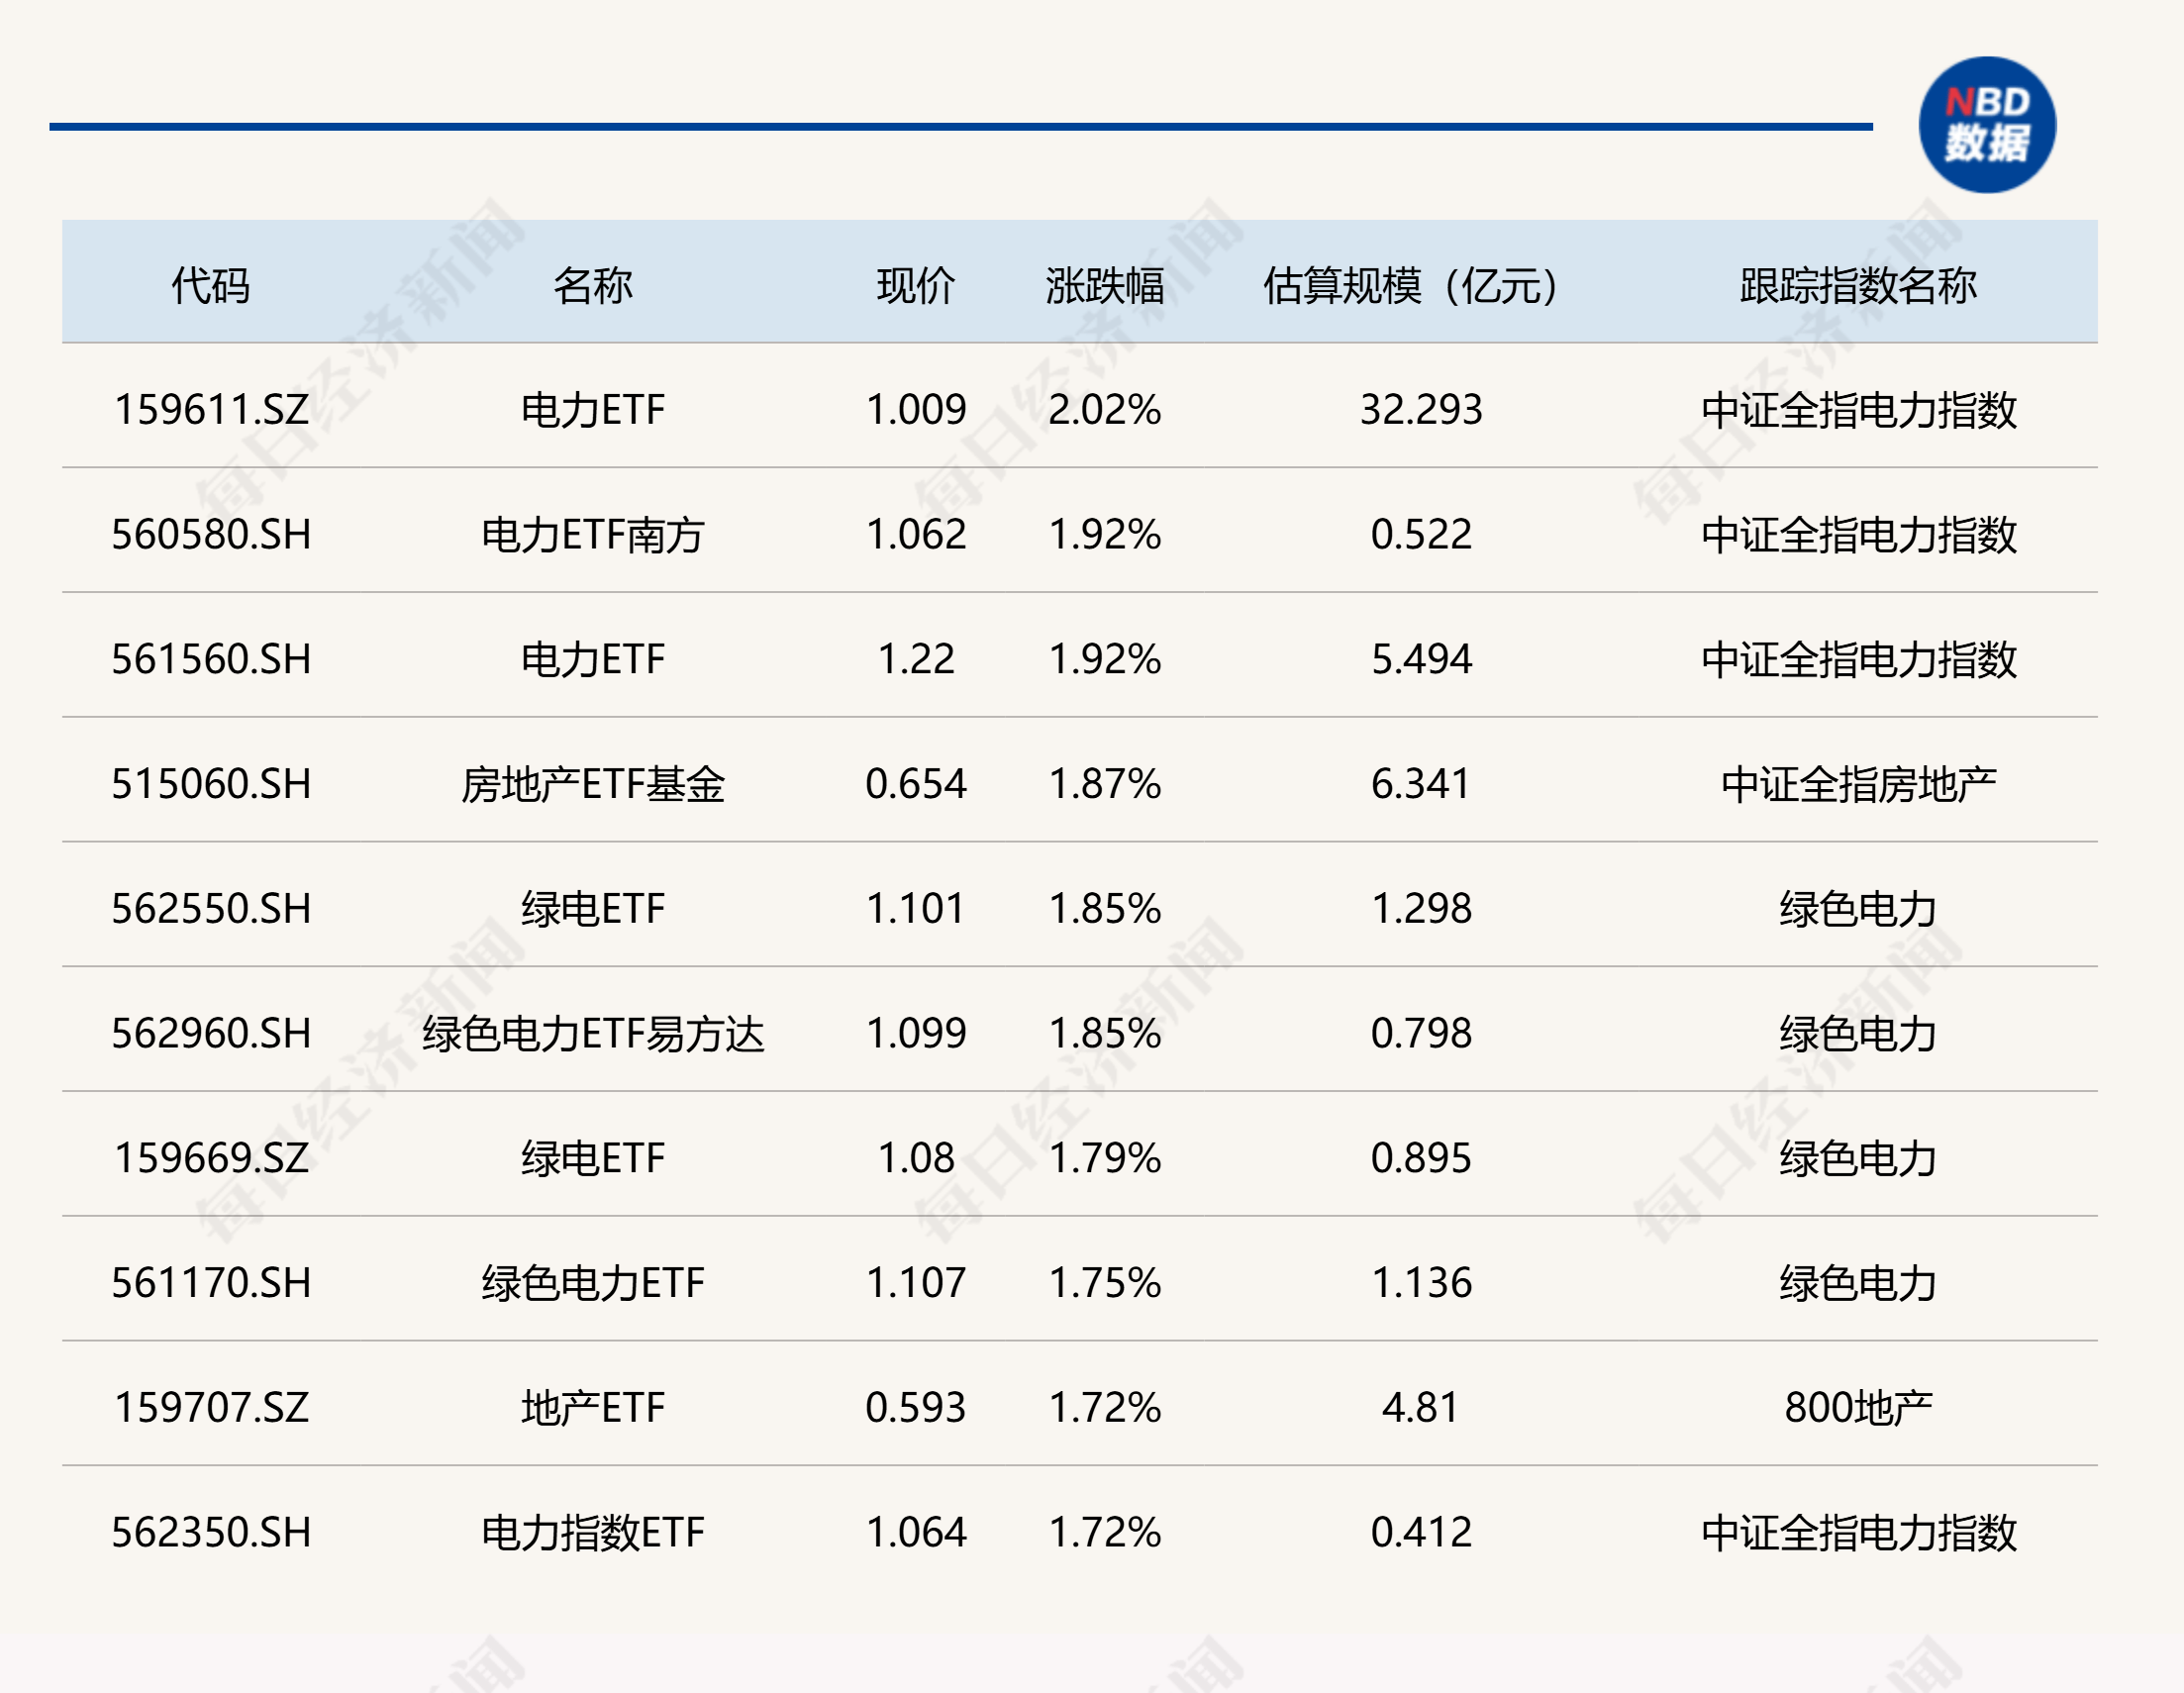Select code cell 515060.SH
The width and height of the screenshot is (2184, 1693).
(x=211, y=783)
